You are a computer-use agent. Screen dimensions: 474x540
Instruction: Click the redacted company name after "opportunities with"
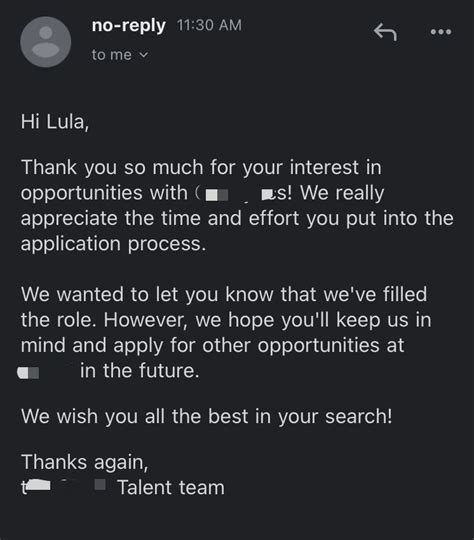pyautogui.click(x=240, y=194)
